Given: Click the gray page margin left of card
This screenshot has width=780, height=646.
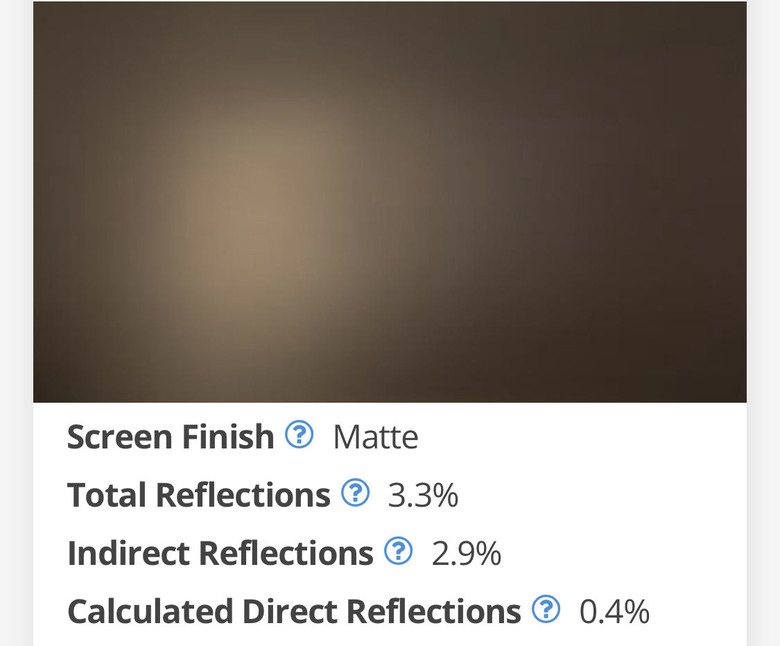Looking at the screenshot, I should [16, 323].
